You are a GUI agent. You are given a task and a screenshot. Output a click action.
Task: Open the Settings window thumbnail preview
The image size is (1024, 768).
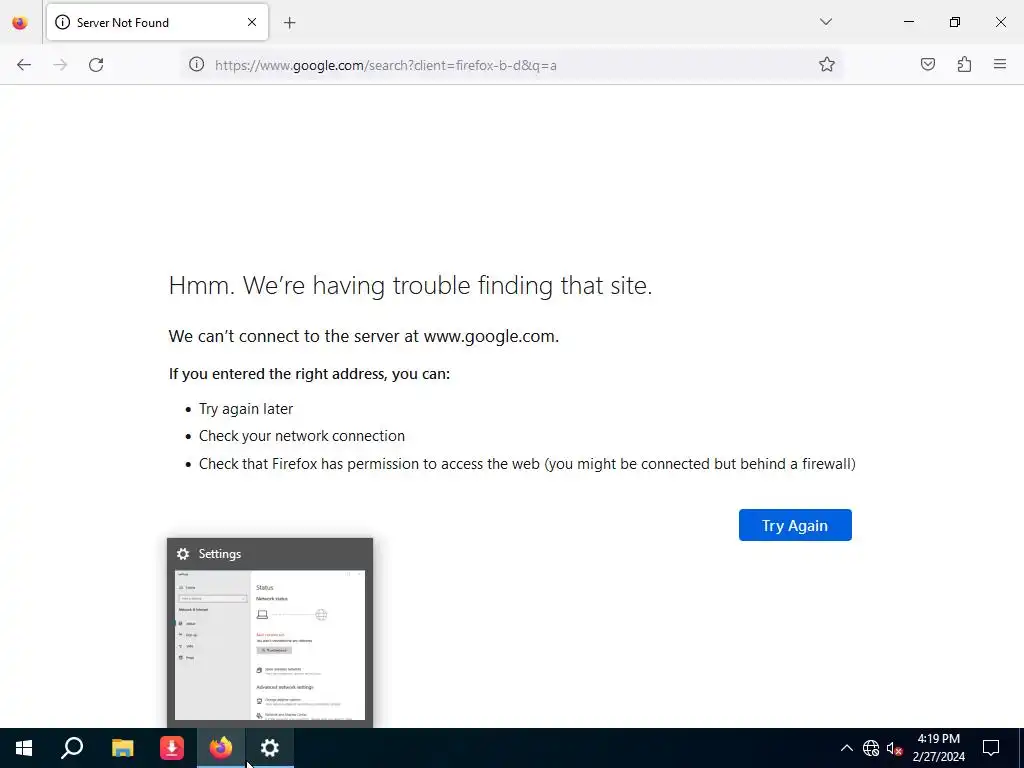coord(270,645)
